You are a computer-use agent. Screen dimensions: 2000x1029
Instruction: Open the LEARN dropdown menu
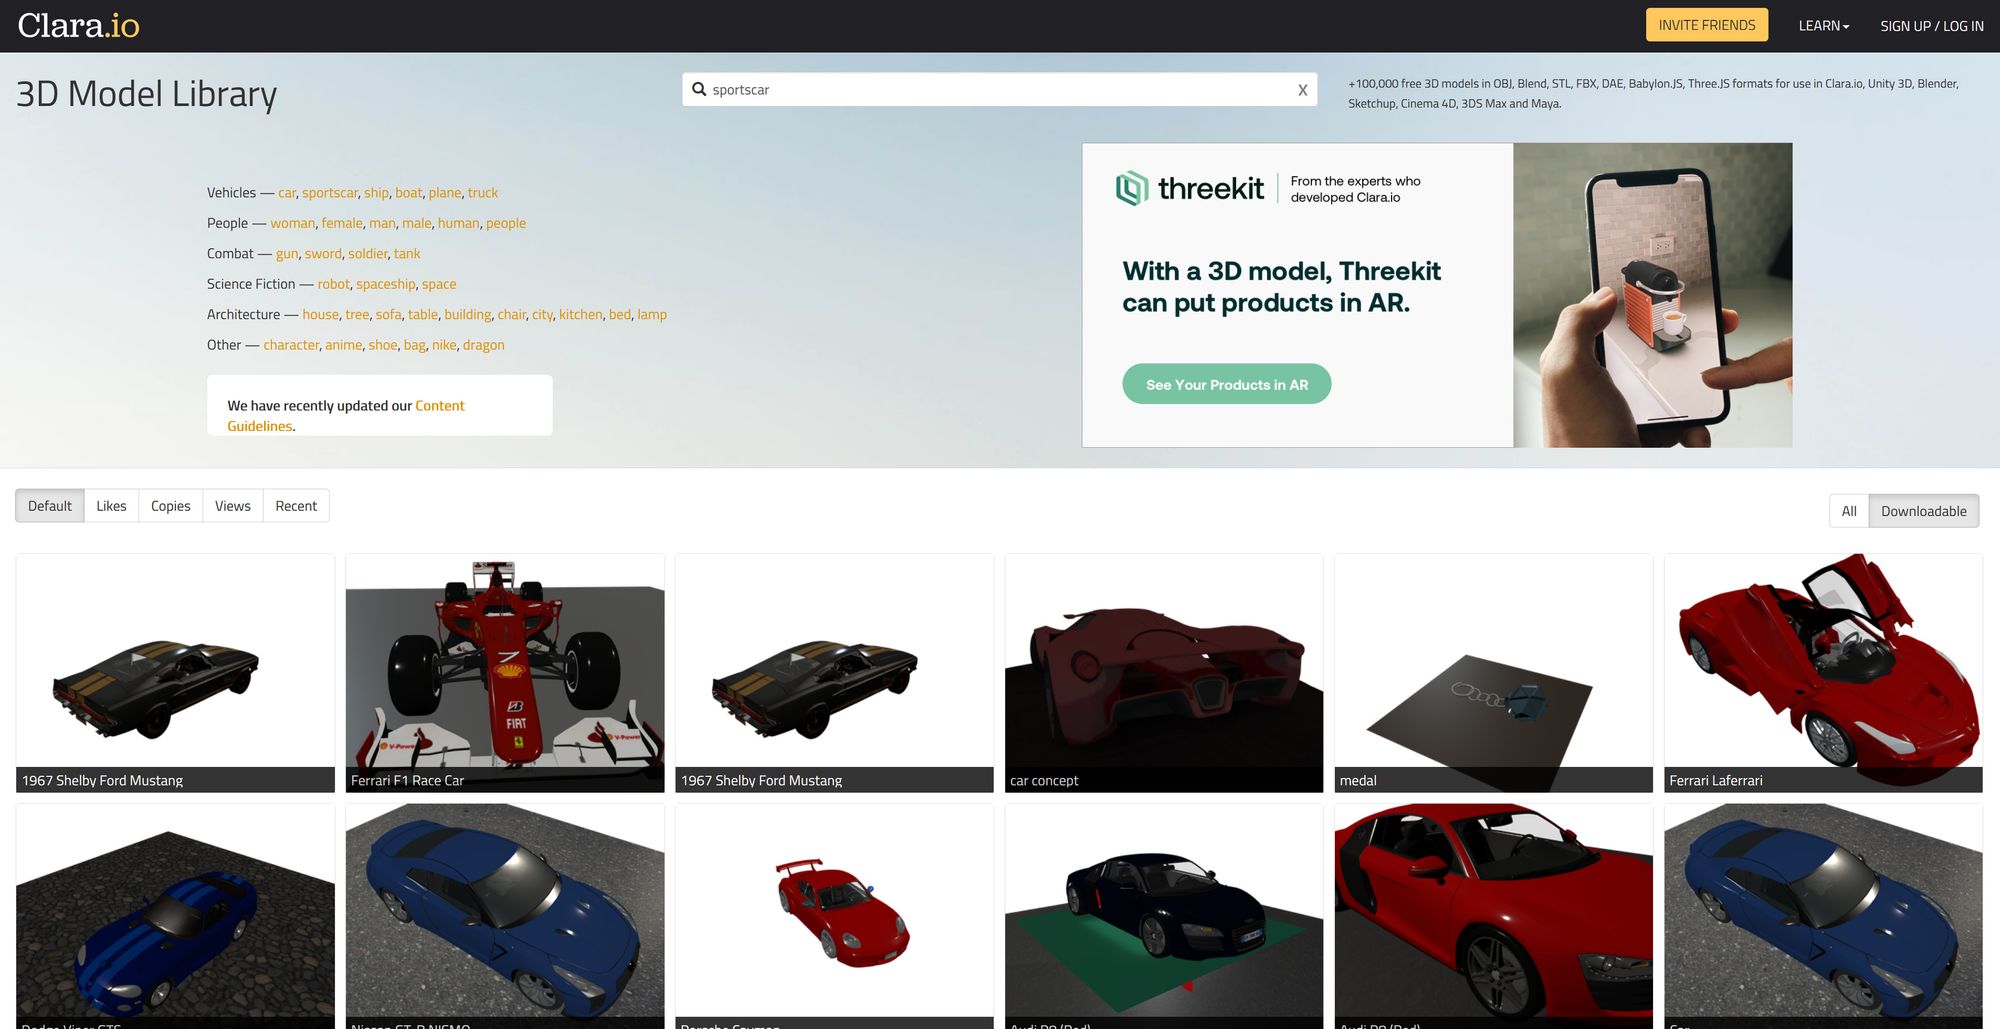tap(1823, 26)
